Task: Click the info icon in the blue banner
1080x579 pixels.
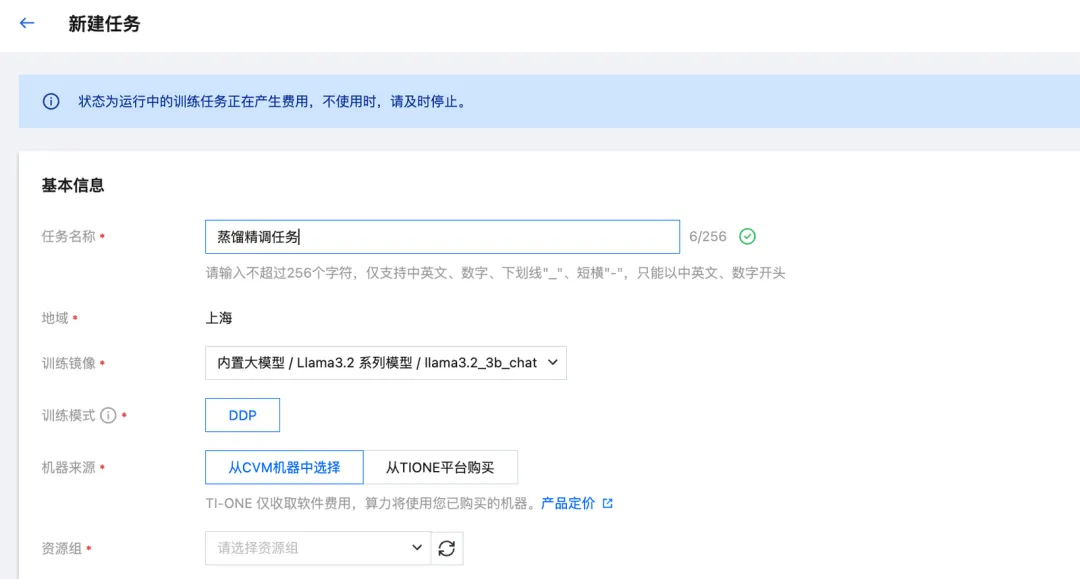Action: pos(51,102)
